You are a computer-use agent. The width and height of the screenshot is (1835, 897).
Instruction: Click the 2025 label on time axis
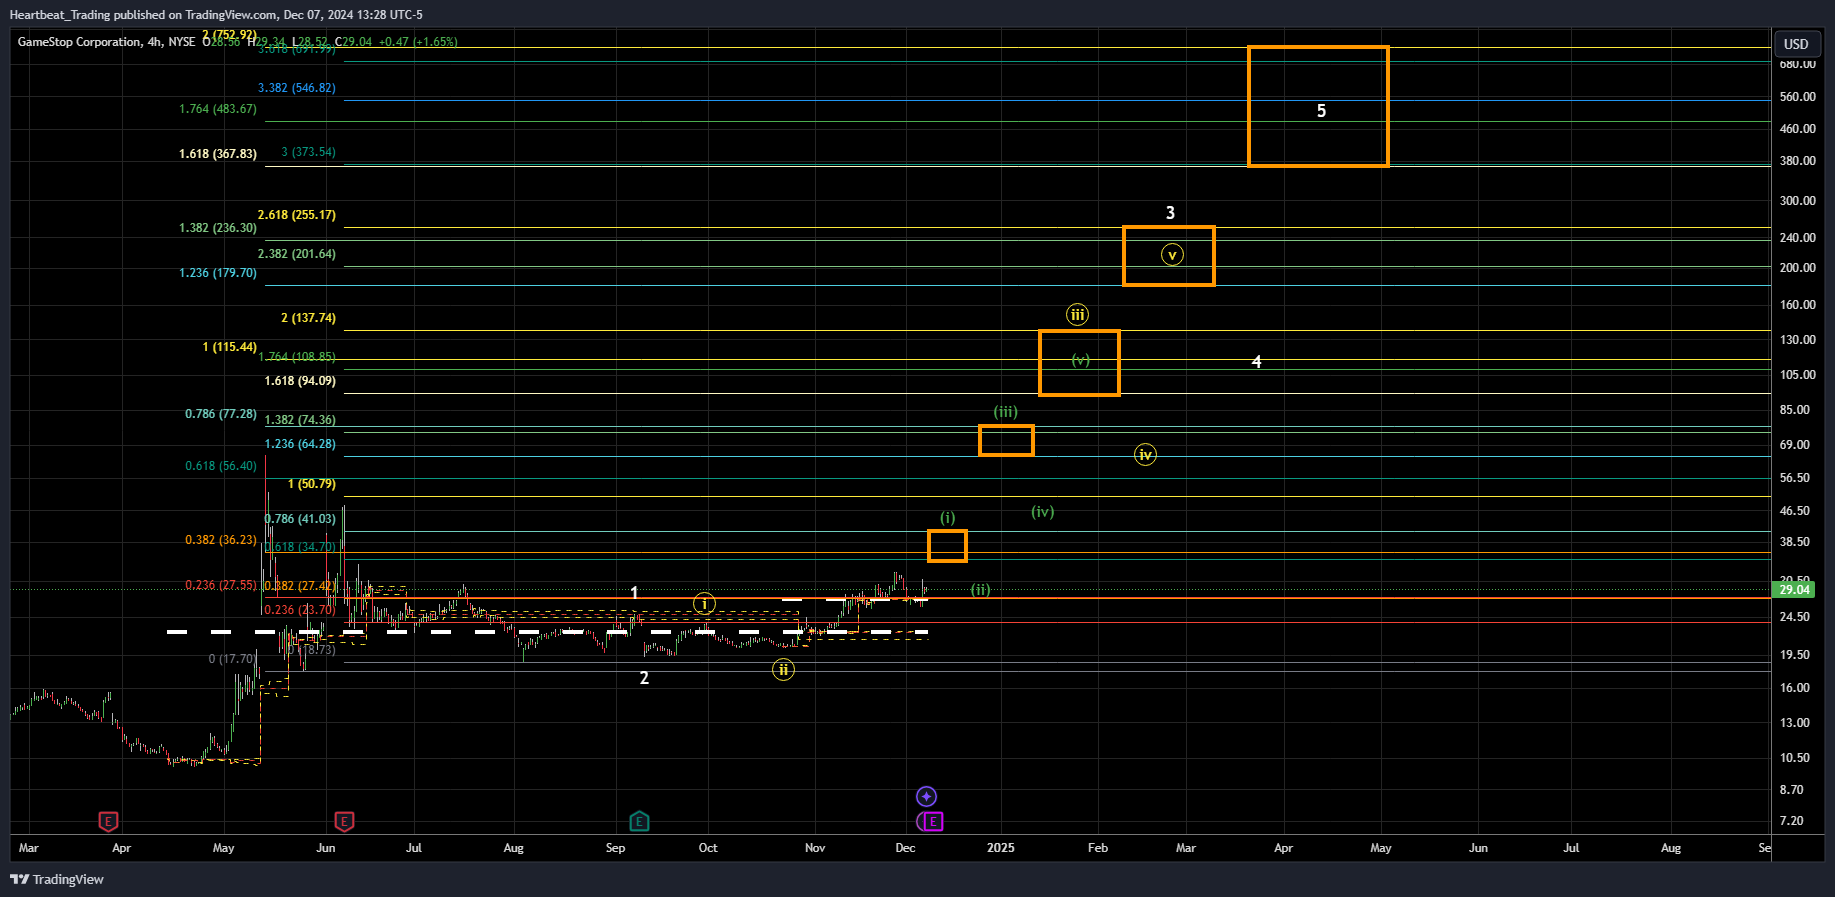pos(1000,848)
